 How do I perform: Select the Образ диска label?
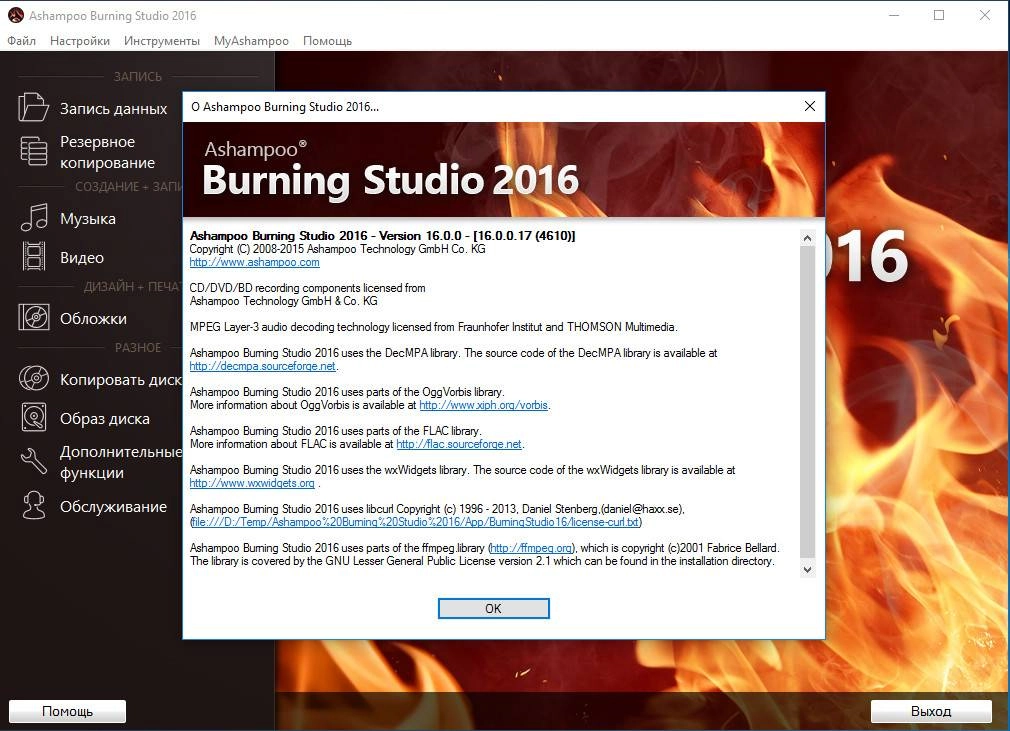click(105, 419)
